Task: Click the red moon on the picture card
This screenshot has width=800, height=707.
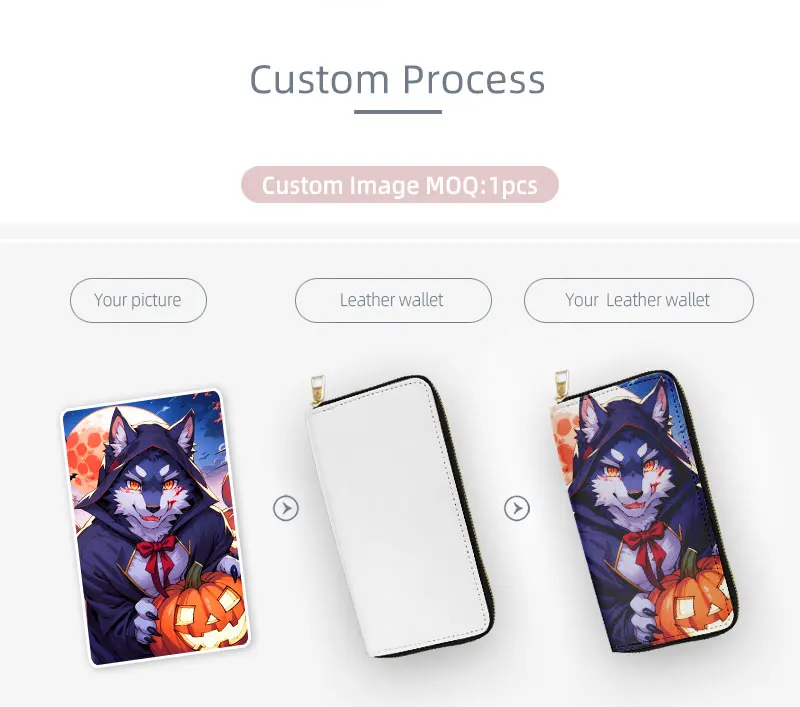Action: [x=88, y=448]
